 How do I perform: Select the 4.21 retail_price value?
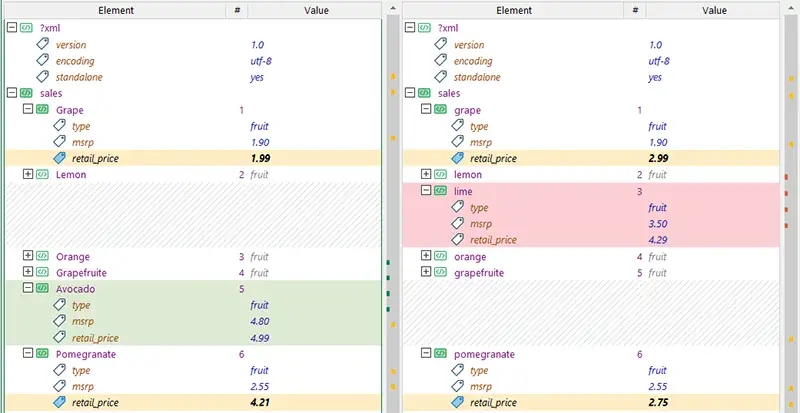click(260, 402)
